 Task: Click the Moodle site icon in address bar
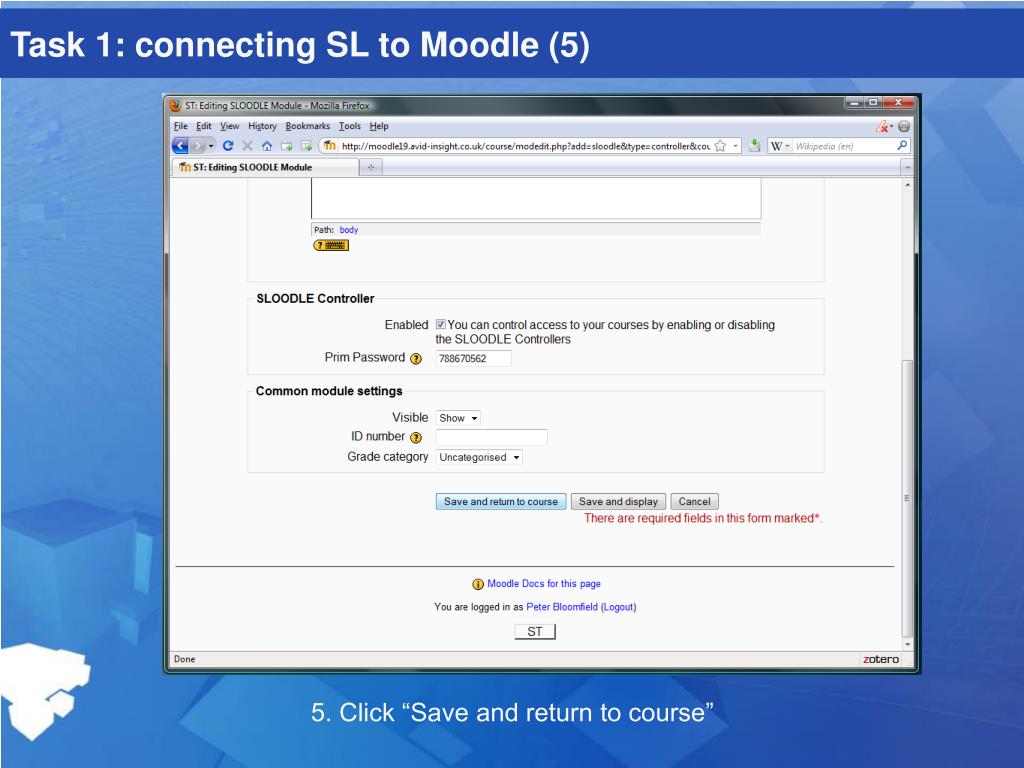330,146
